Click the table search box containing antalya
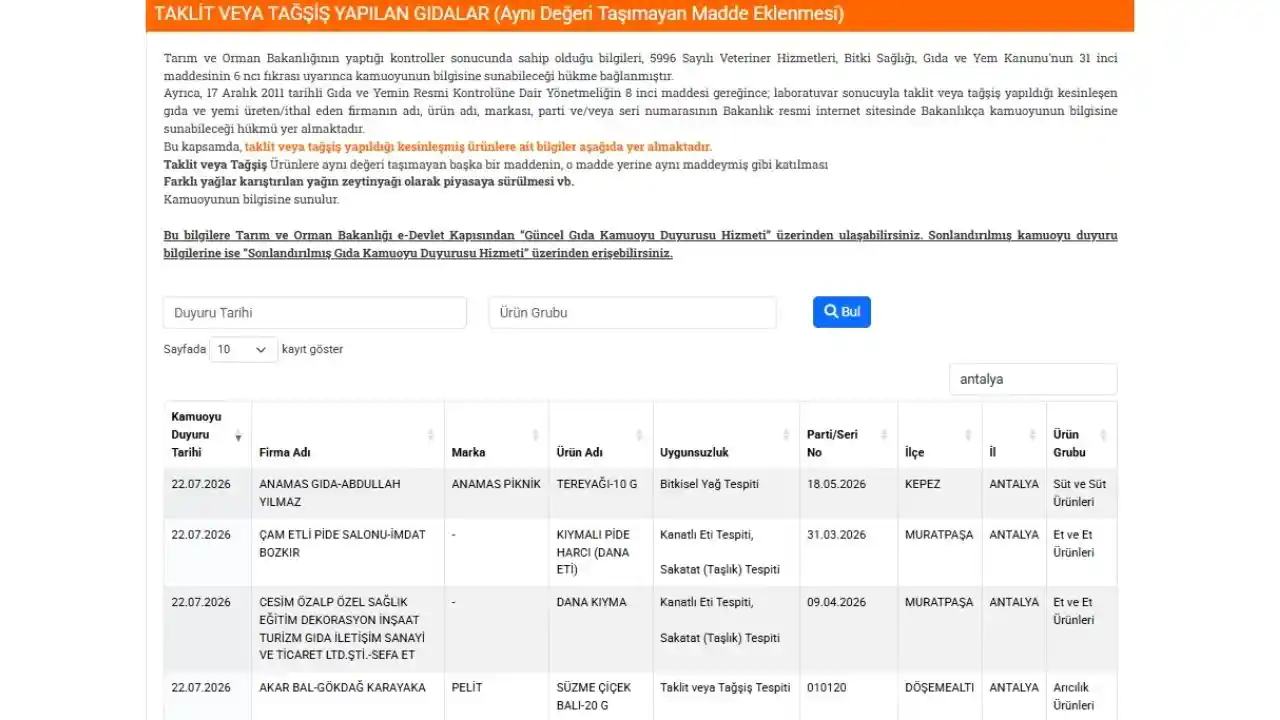Image resolution: width=1280 pixels, height=720 pixels. tap(1033, 379)
